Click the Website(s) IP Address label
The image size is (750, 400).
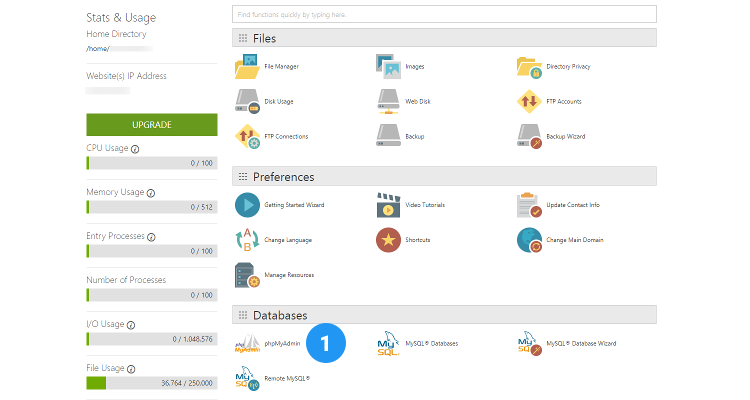[x=126, y=76]
